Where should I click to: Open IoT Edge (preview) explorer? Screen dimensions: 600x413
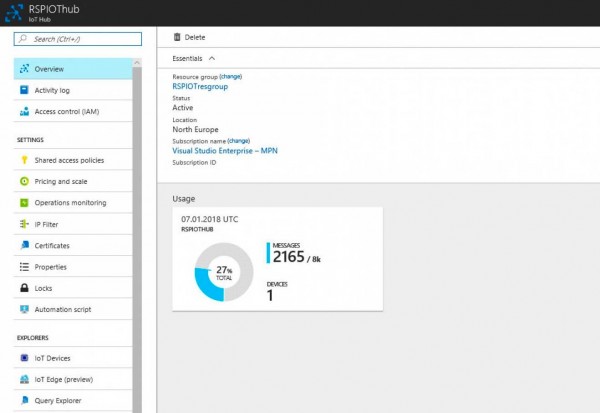coord(62,379)
